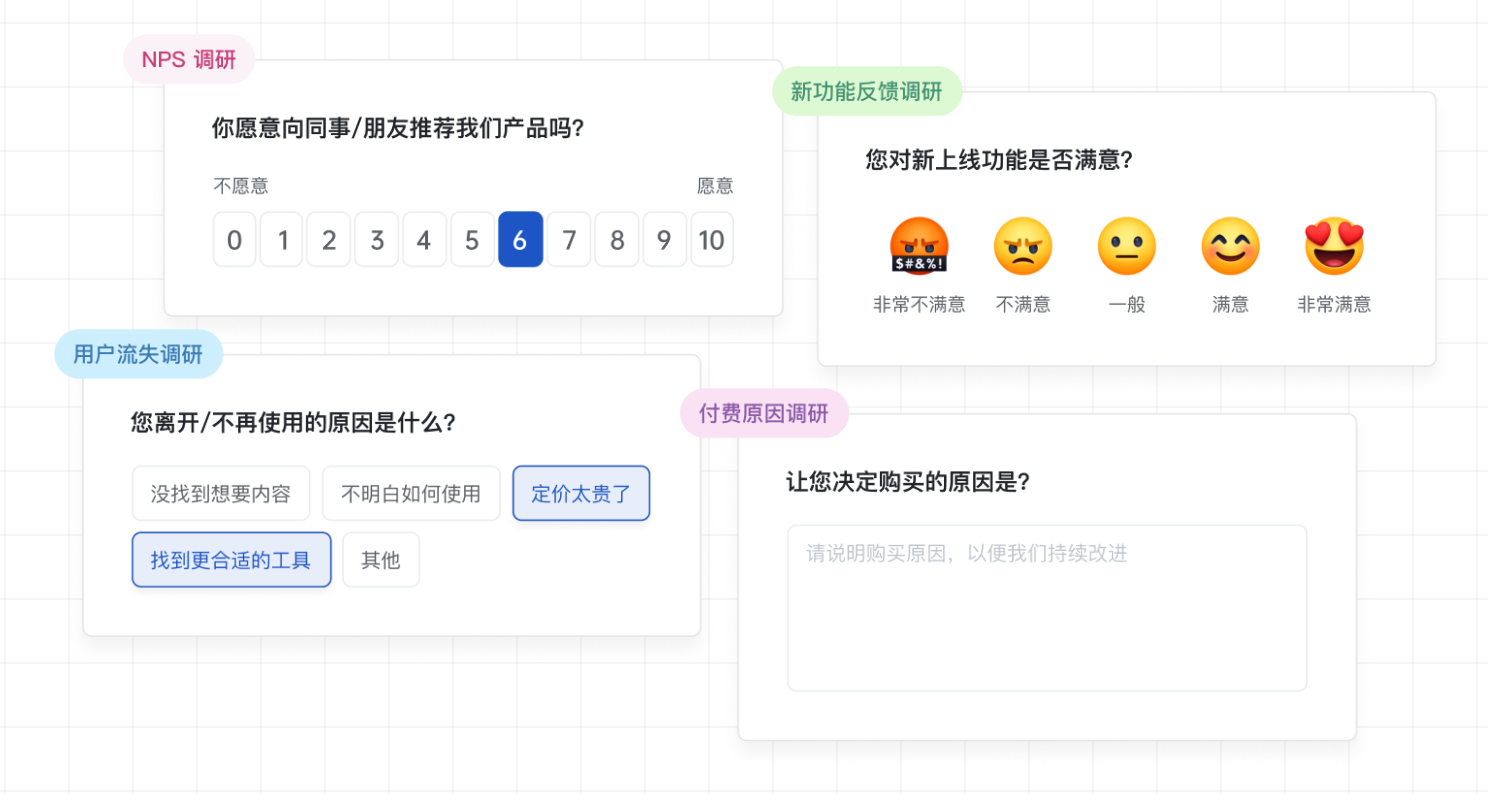Select NPS score 10
Viewport: 1488px width, 794px height.
click(x=712, y=240)
